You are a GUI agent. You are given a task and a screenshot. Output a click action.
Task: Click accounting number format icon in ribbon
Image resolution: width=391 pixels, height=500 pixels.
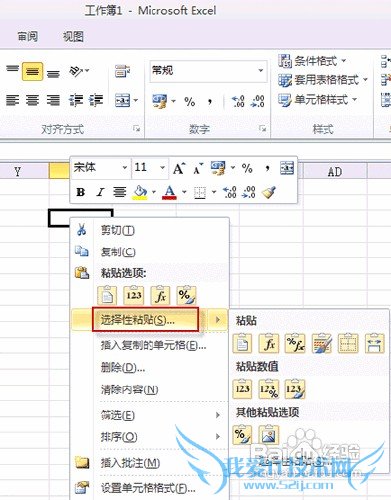(x=160, y=101)
